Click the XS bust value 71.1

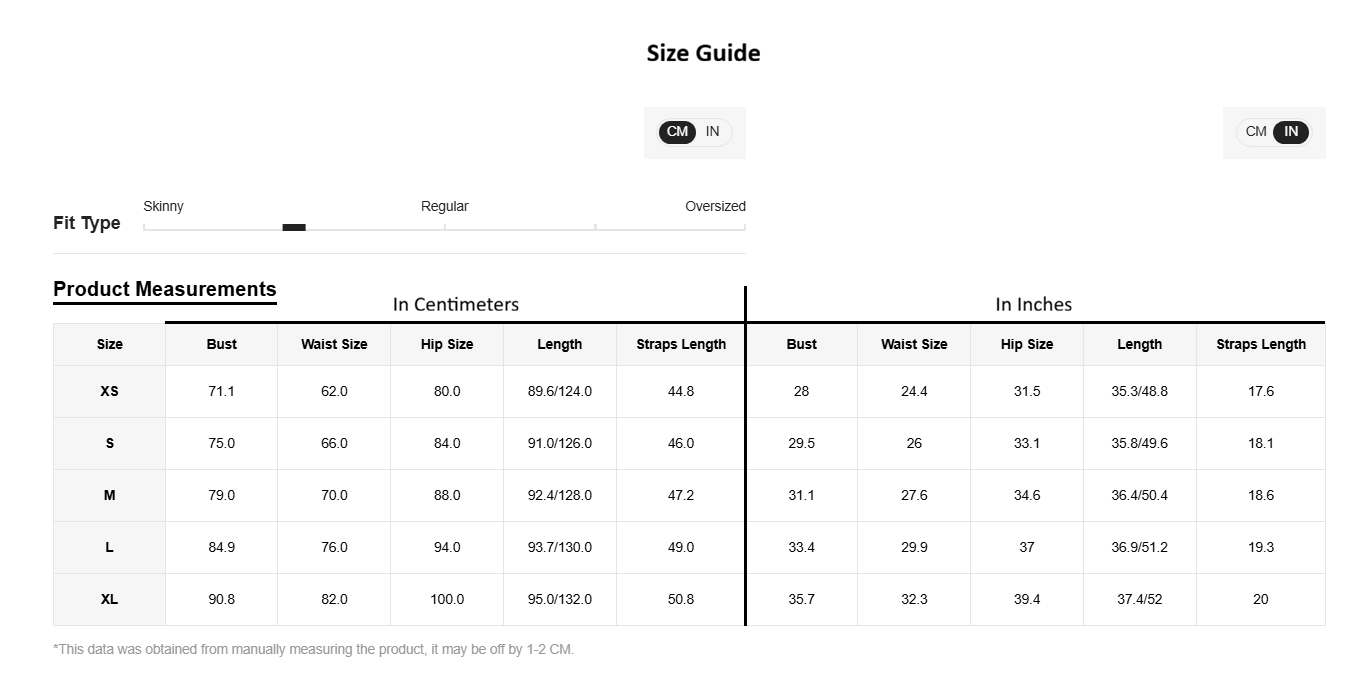(222, 391)
